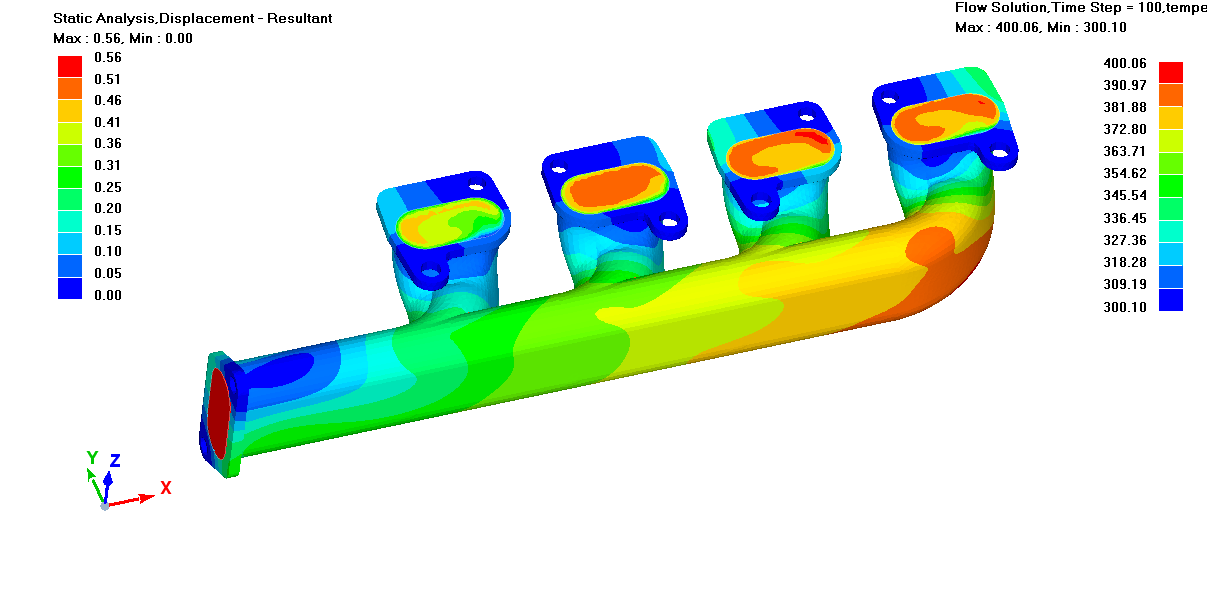Click the dark blue 0.00 displacement swatch
1207x611 pixels.
click(x=69, y=289)
